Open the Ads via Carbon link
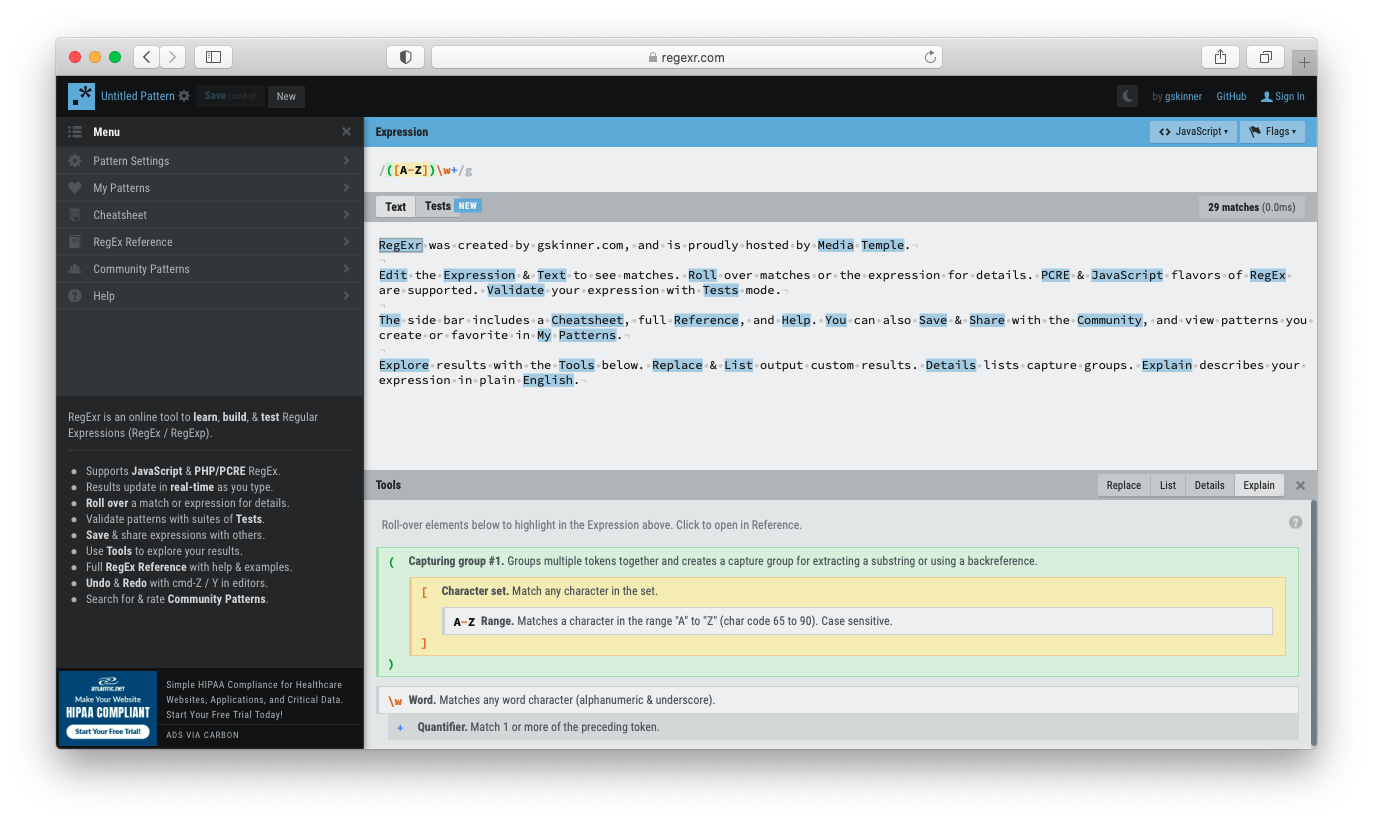 coord(202,735)
